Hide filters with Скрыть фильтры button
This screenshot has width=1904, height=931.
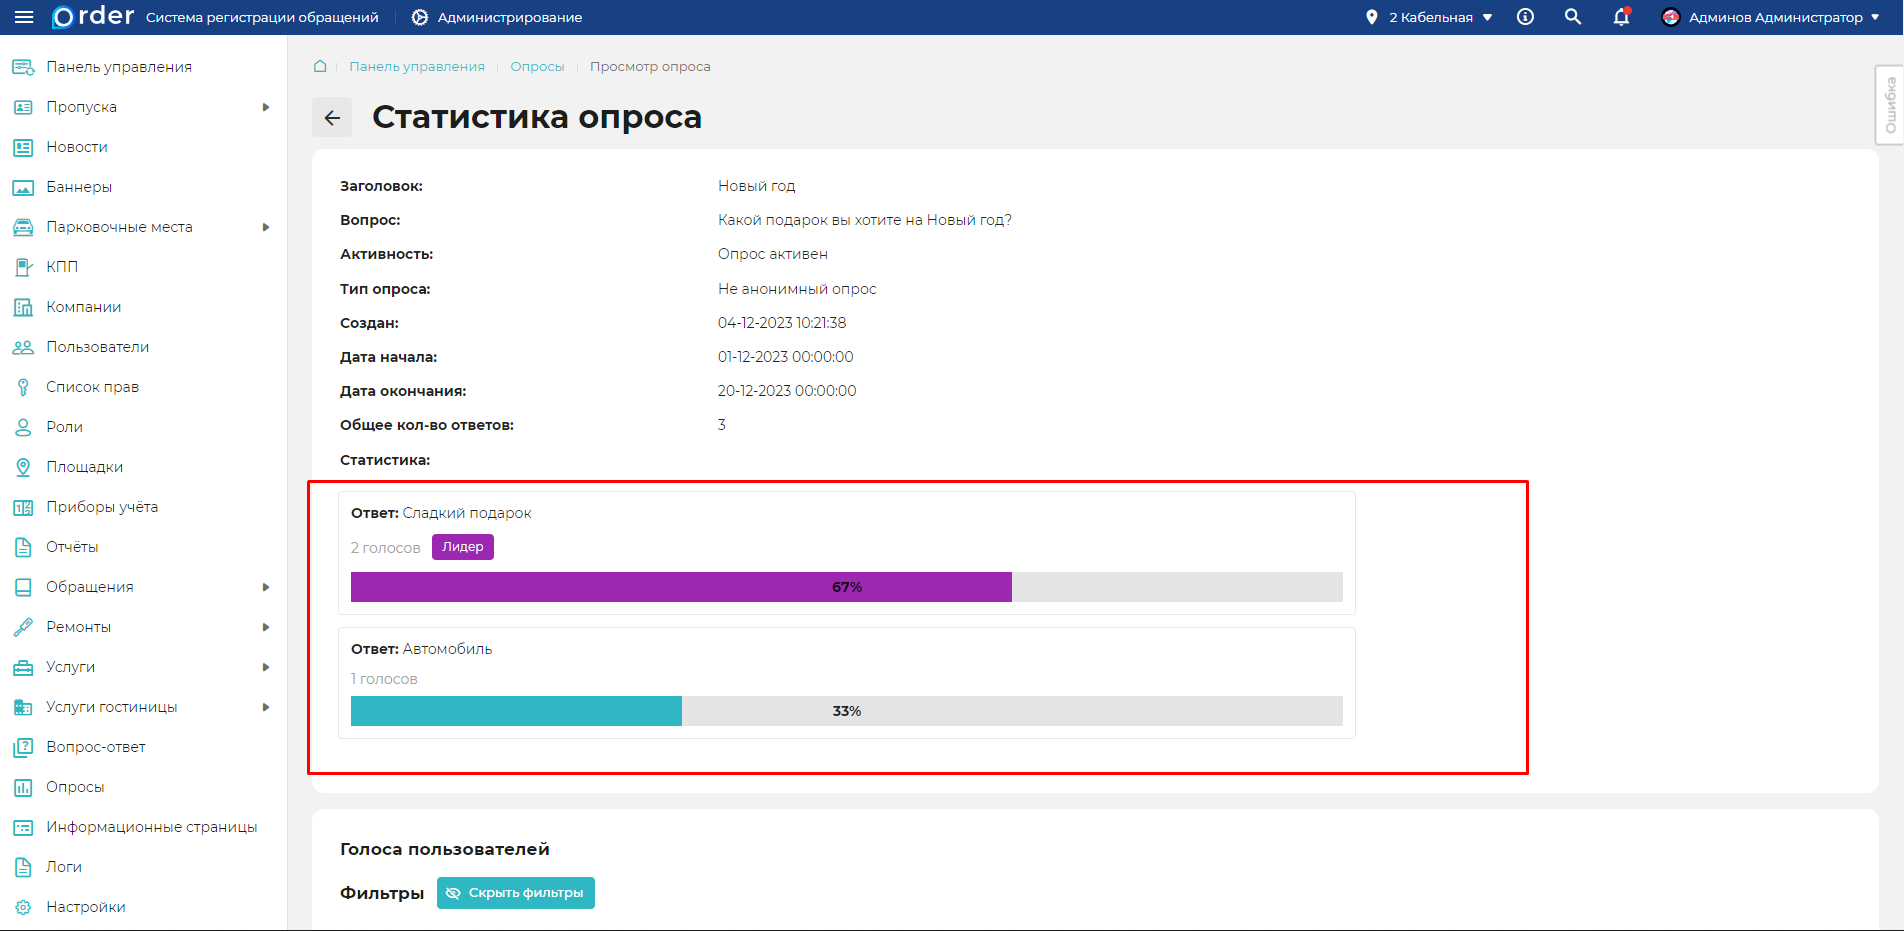[516, 893]
